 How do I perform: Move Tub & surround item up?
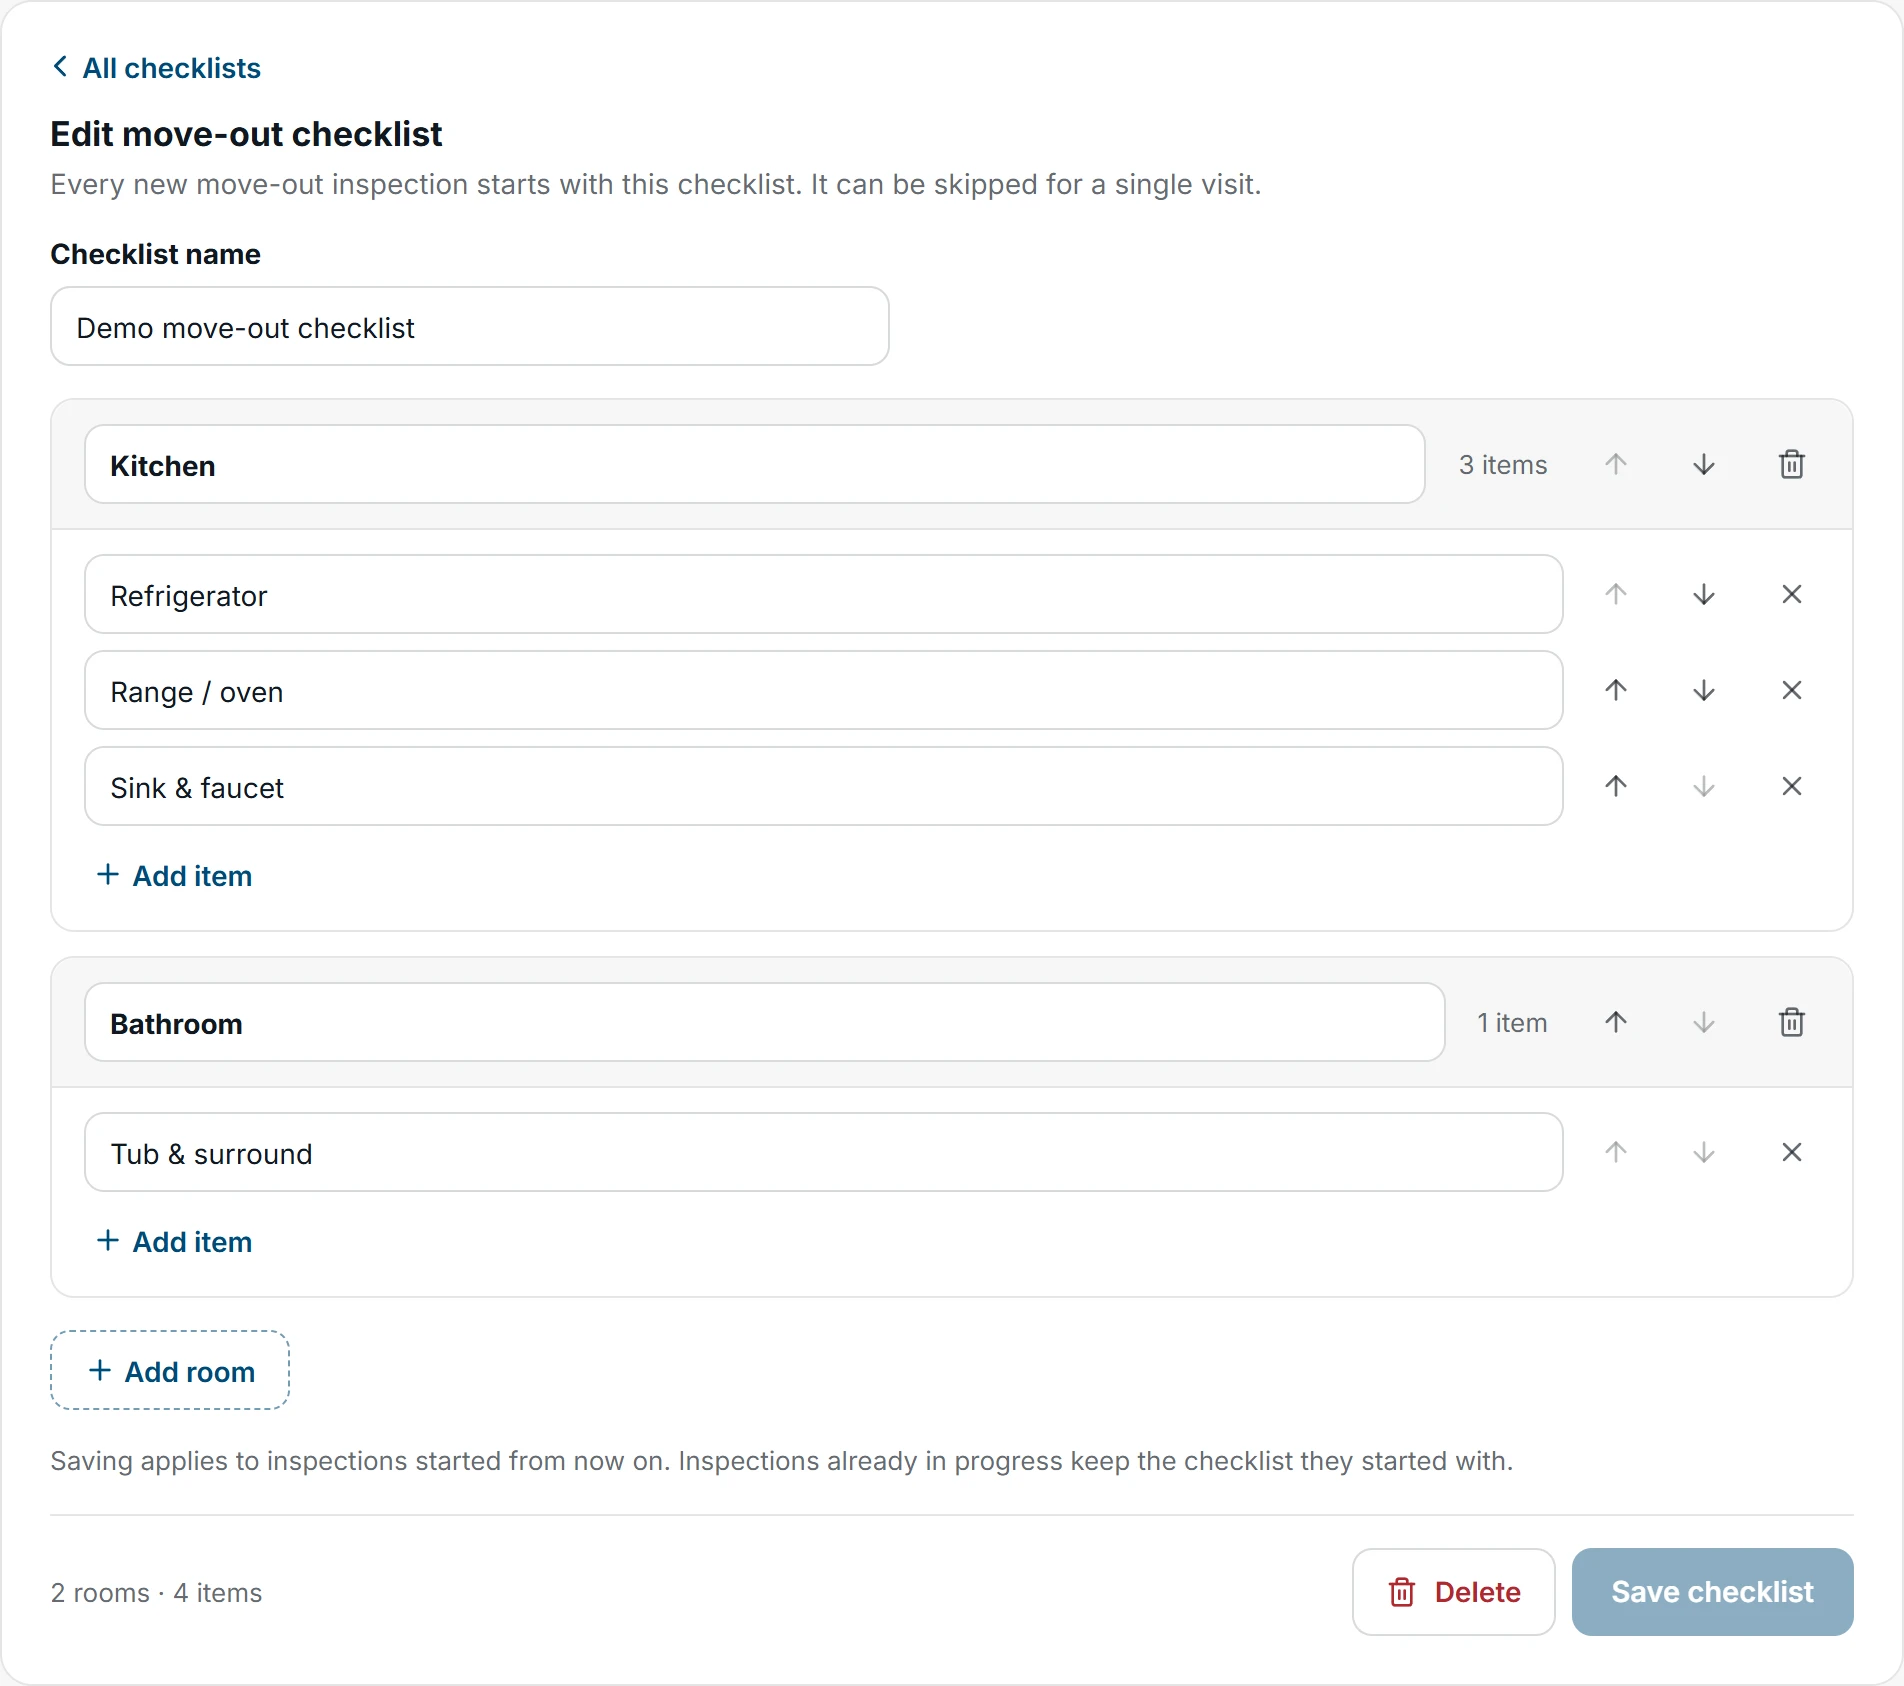[x=1616, y=1152]
